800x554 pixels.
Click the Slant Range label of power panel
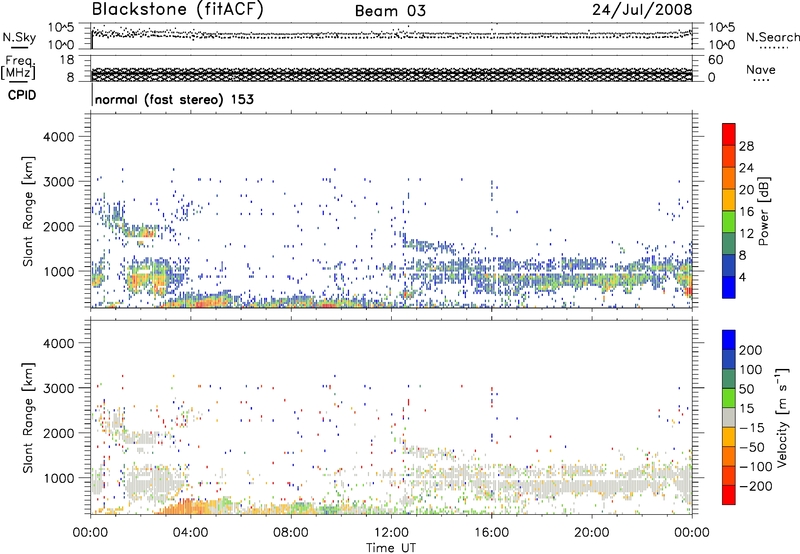[28, 211]
